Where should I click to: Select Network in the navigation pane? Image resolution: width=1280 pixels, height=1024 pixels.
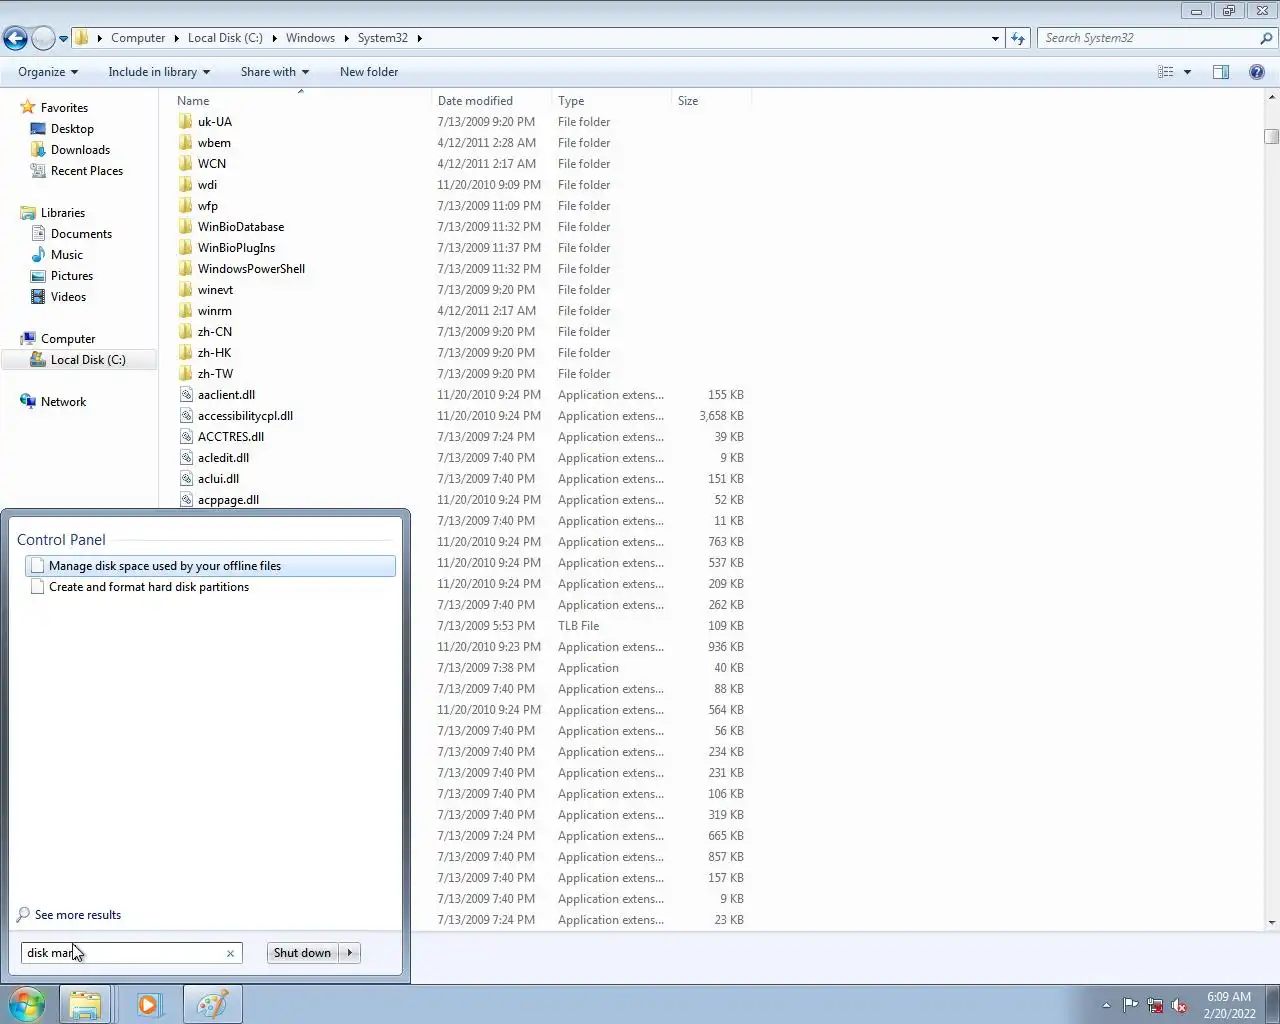63,402
